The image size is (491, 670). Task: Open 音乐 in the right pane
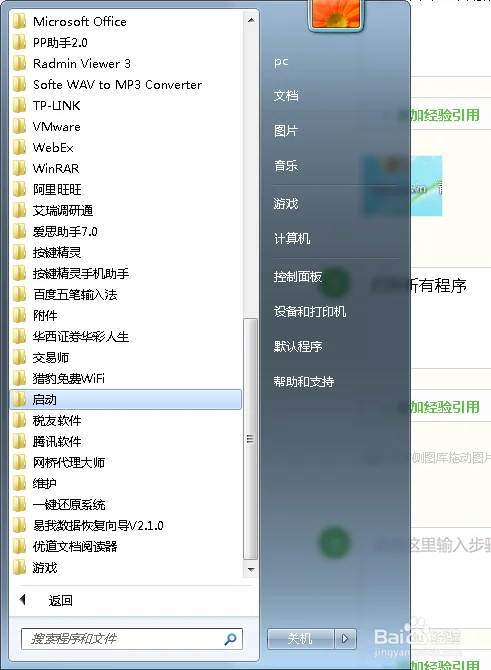tap(286, 166)
